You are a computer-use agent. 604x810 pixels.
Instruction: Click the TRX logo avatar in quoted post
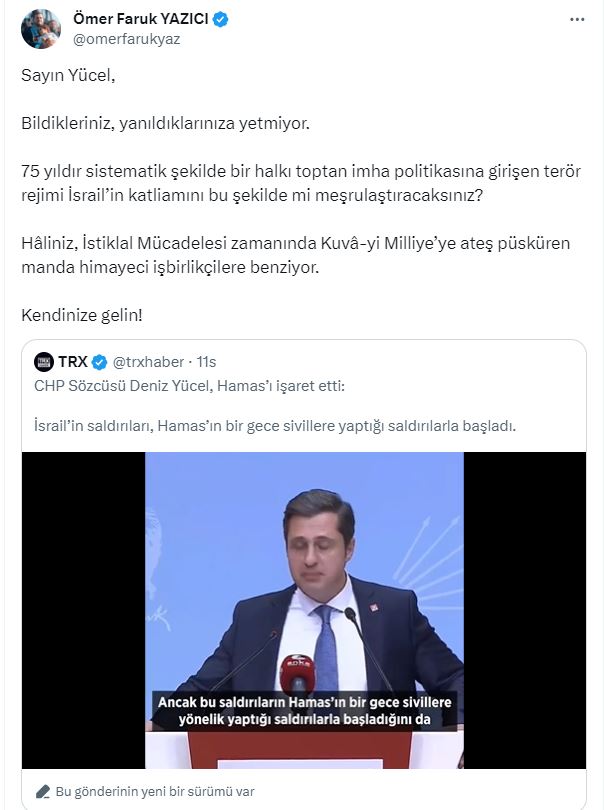click(x=43, y=361)
